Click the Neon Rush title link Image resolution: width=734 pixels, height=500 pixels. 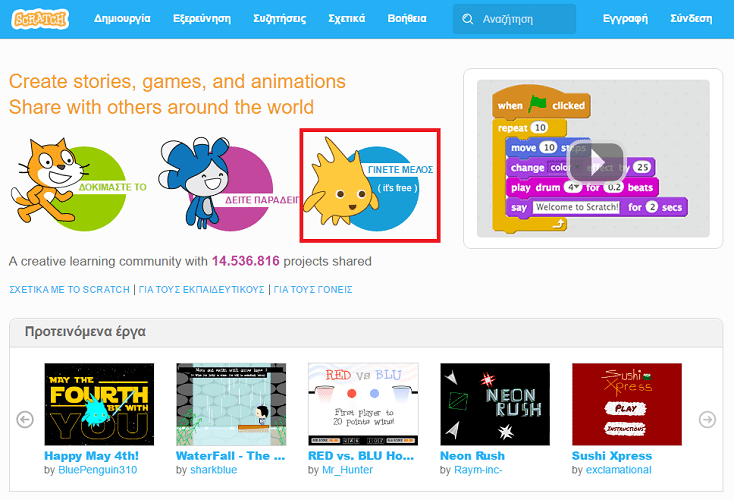click(472, 456)
